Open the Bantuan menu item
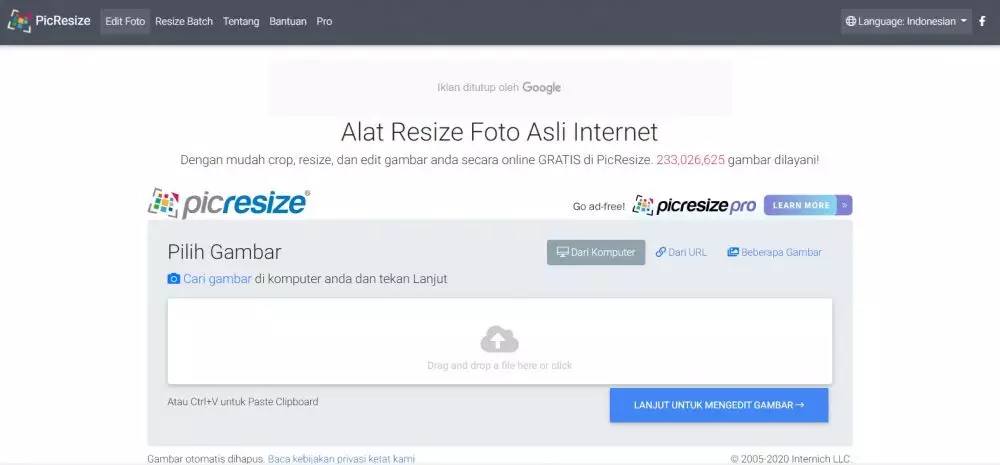 [x=288, y=21]
